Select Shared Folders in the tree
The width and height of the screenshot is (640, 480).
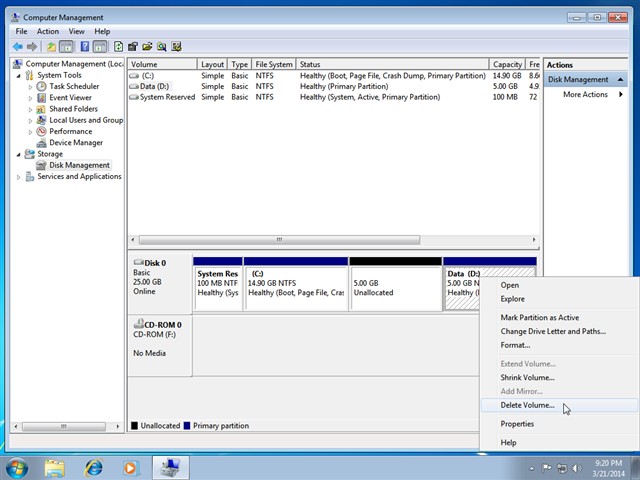pos(73,109)
